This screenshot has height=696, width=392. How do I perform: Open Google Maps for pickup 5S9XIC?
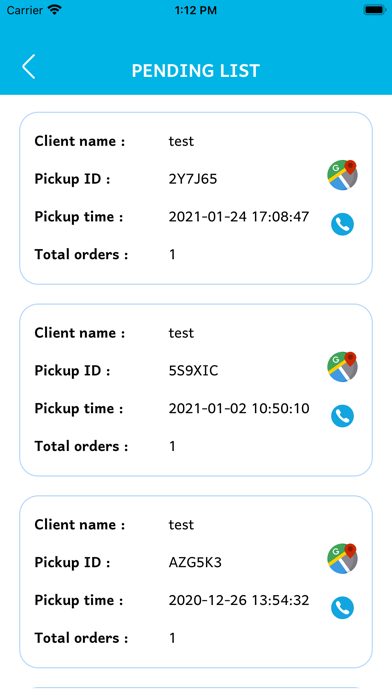click(342, 367)
